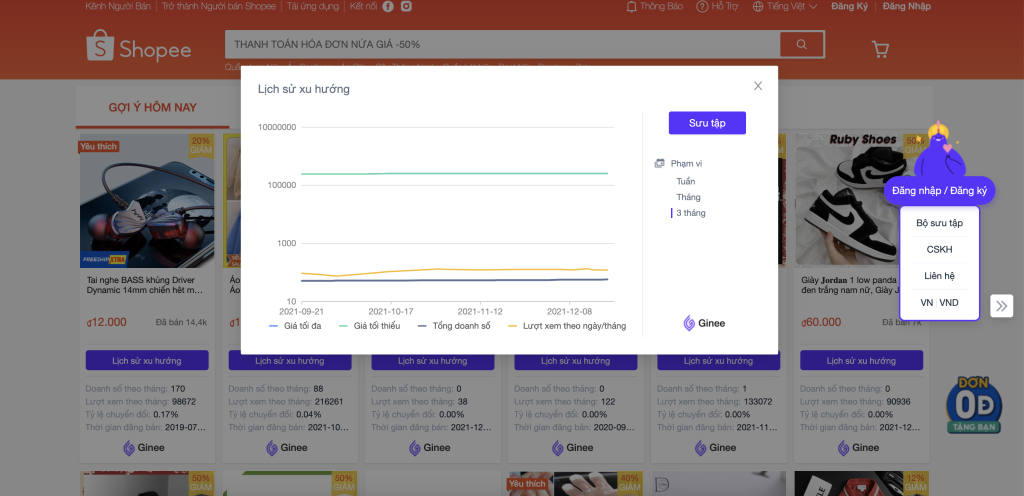Click Đăng nhập / Đăng ký Ginee bubble
This screenshot has width=1024, height=496.
(x=938, y=191)
